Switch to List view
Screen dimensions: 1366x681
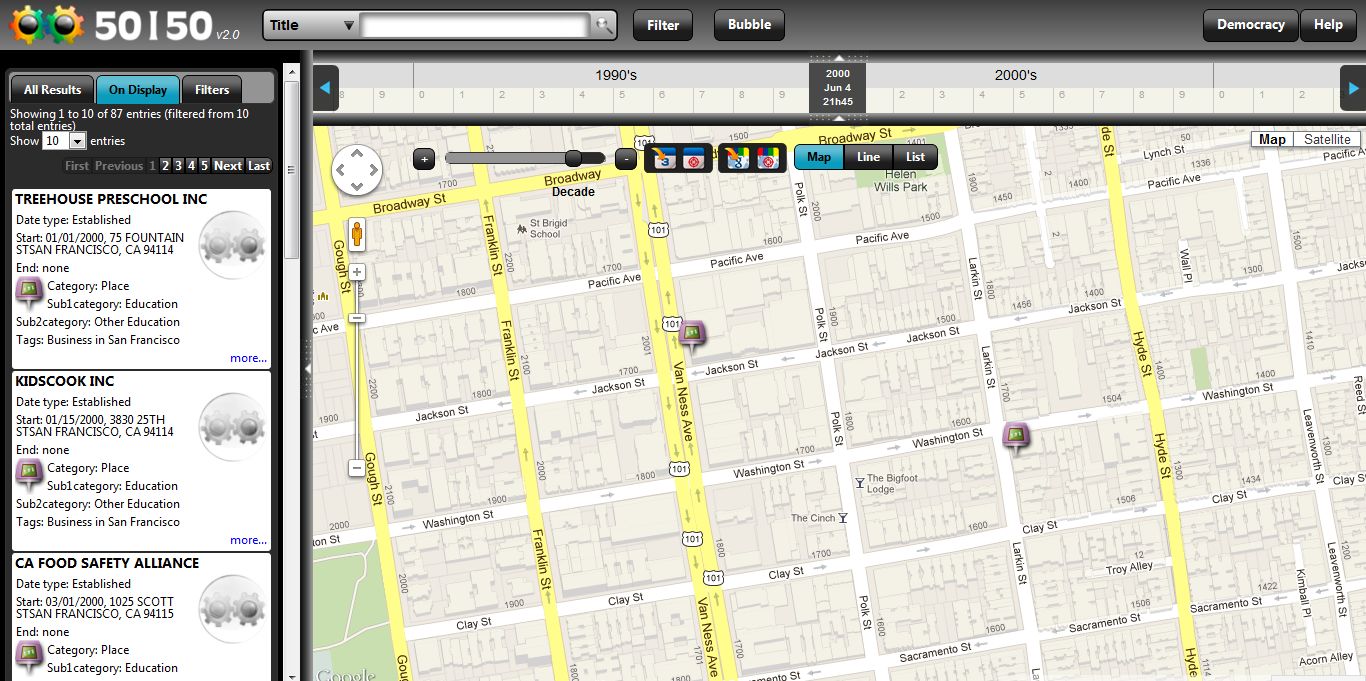tap(915, 157)
